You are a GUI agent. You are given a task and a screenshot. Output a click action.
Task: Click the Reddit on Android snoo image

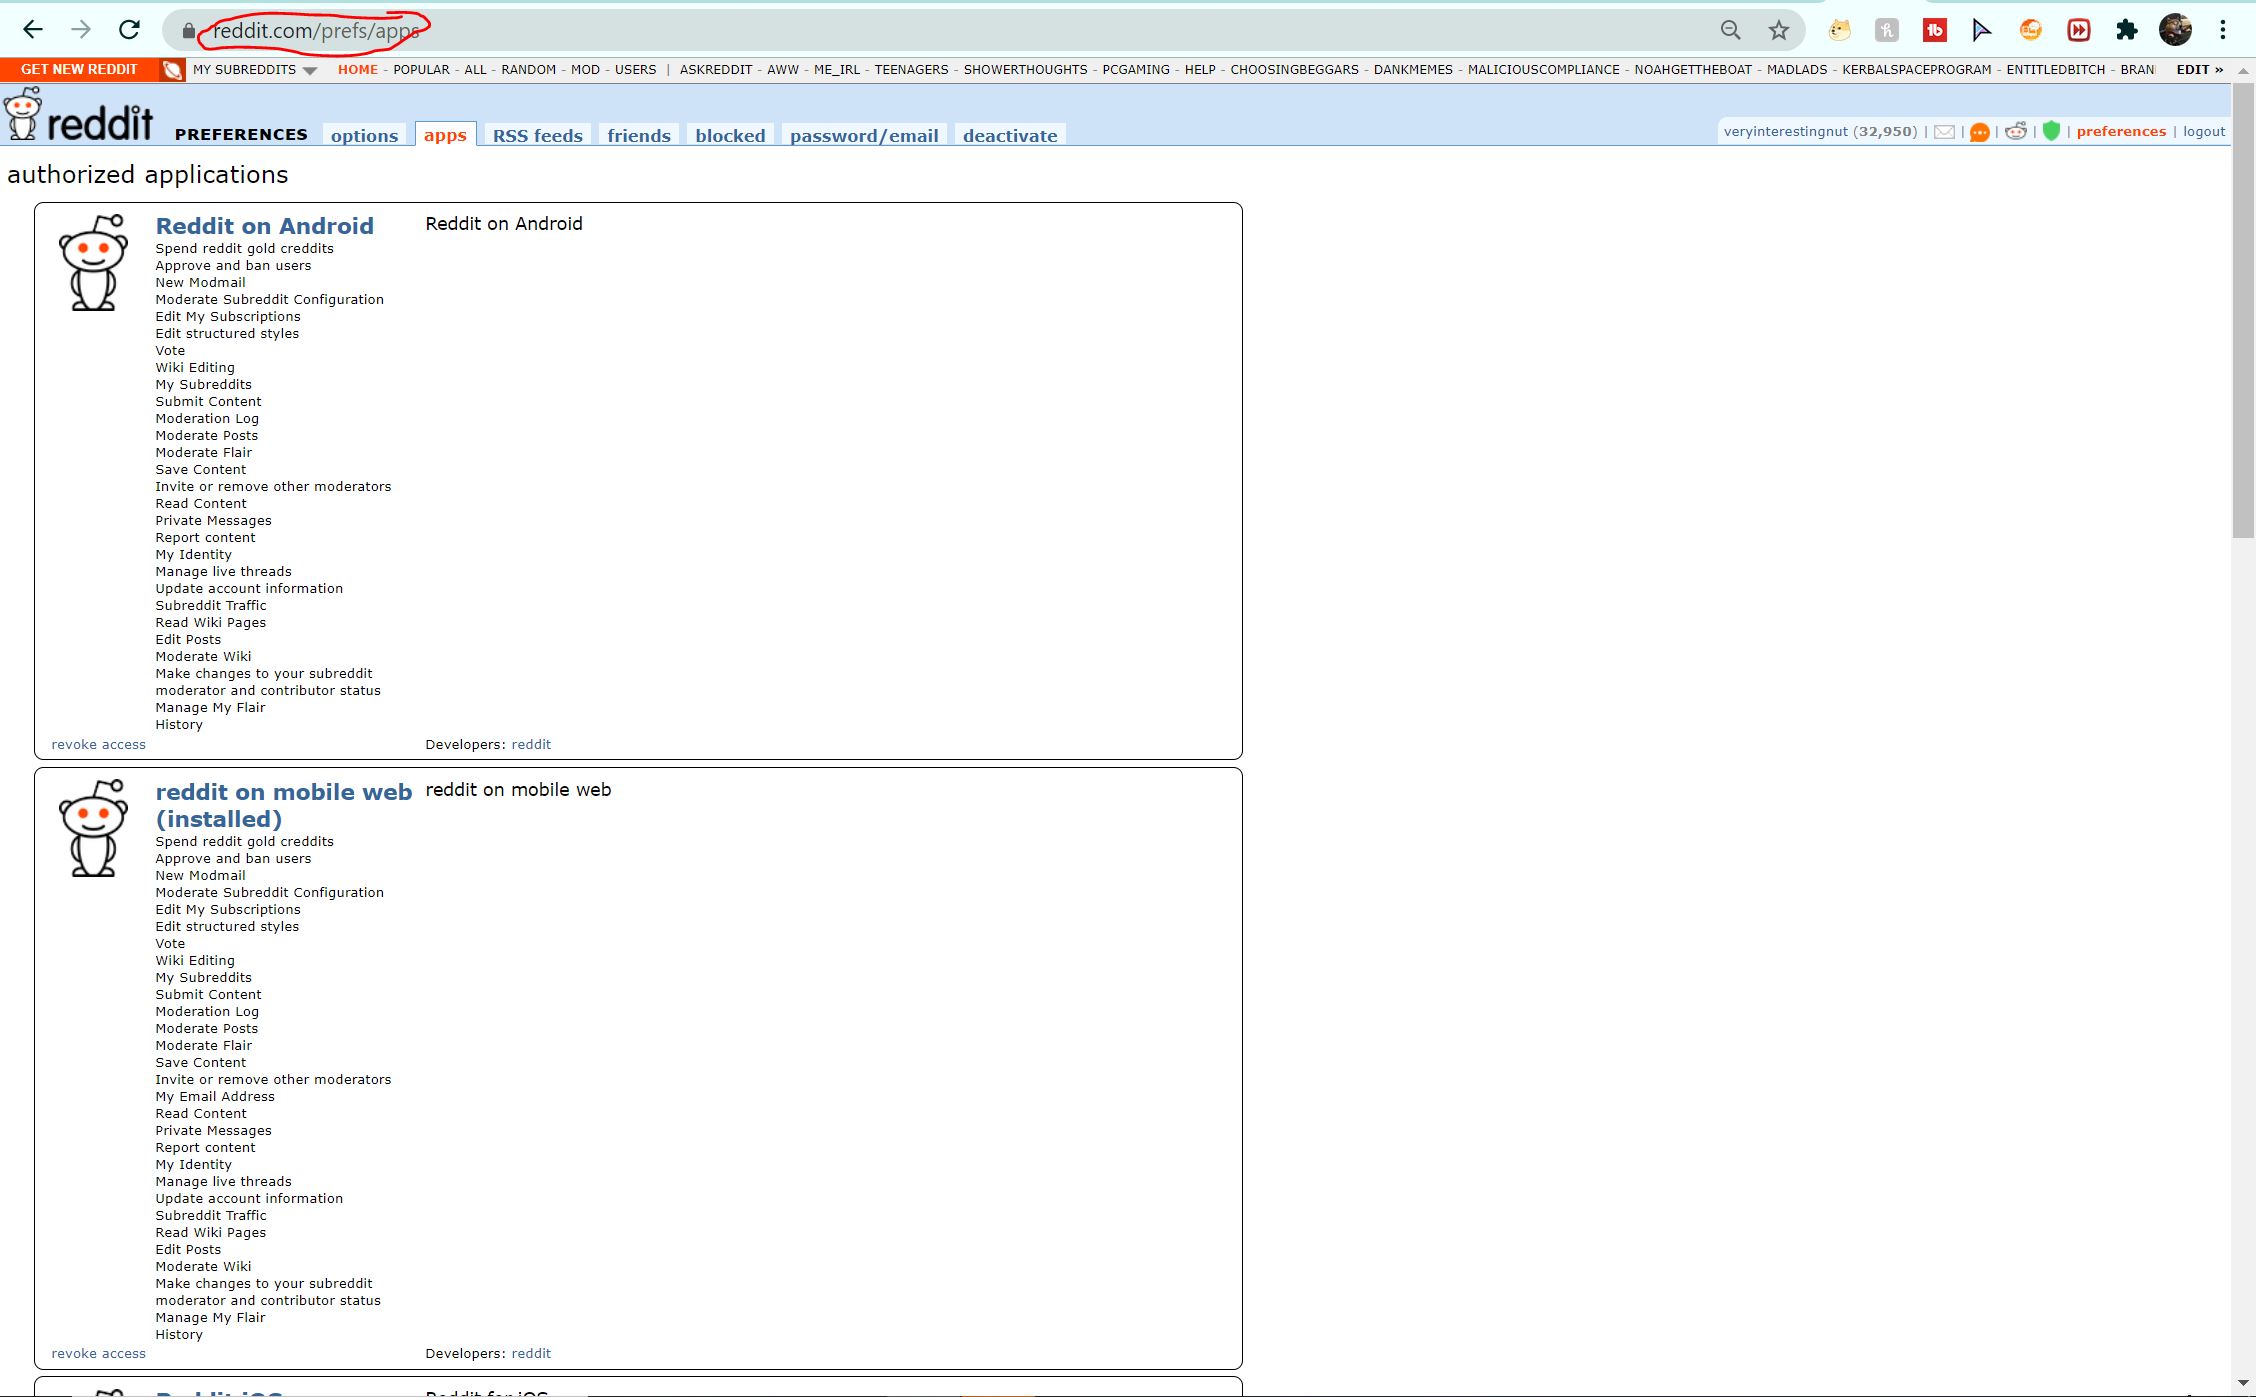pyautogui.click(x=94, y=262)
